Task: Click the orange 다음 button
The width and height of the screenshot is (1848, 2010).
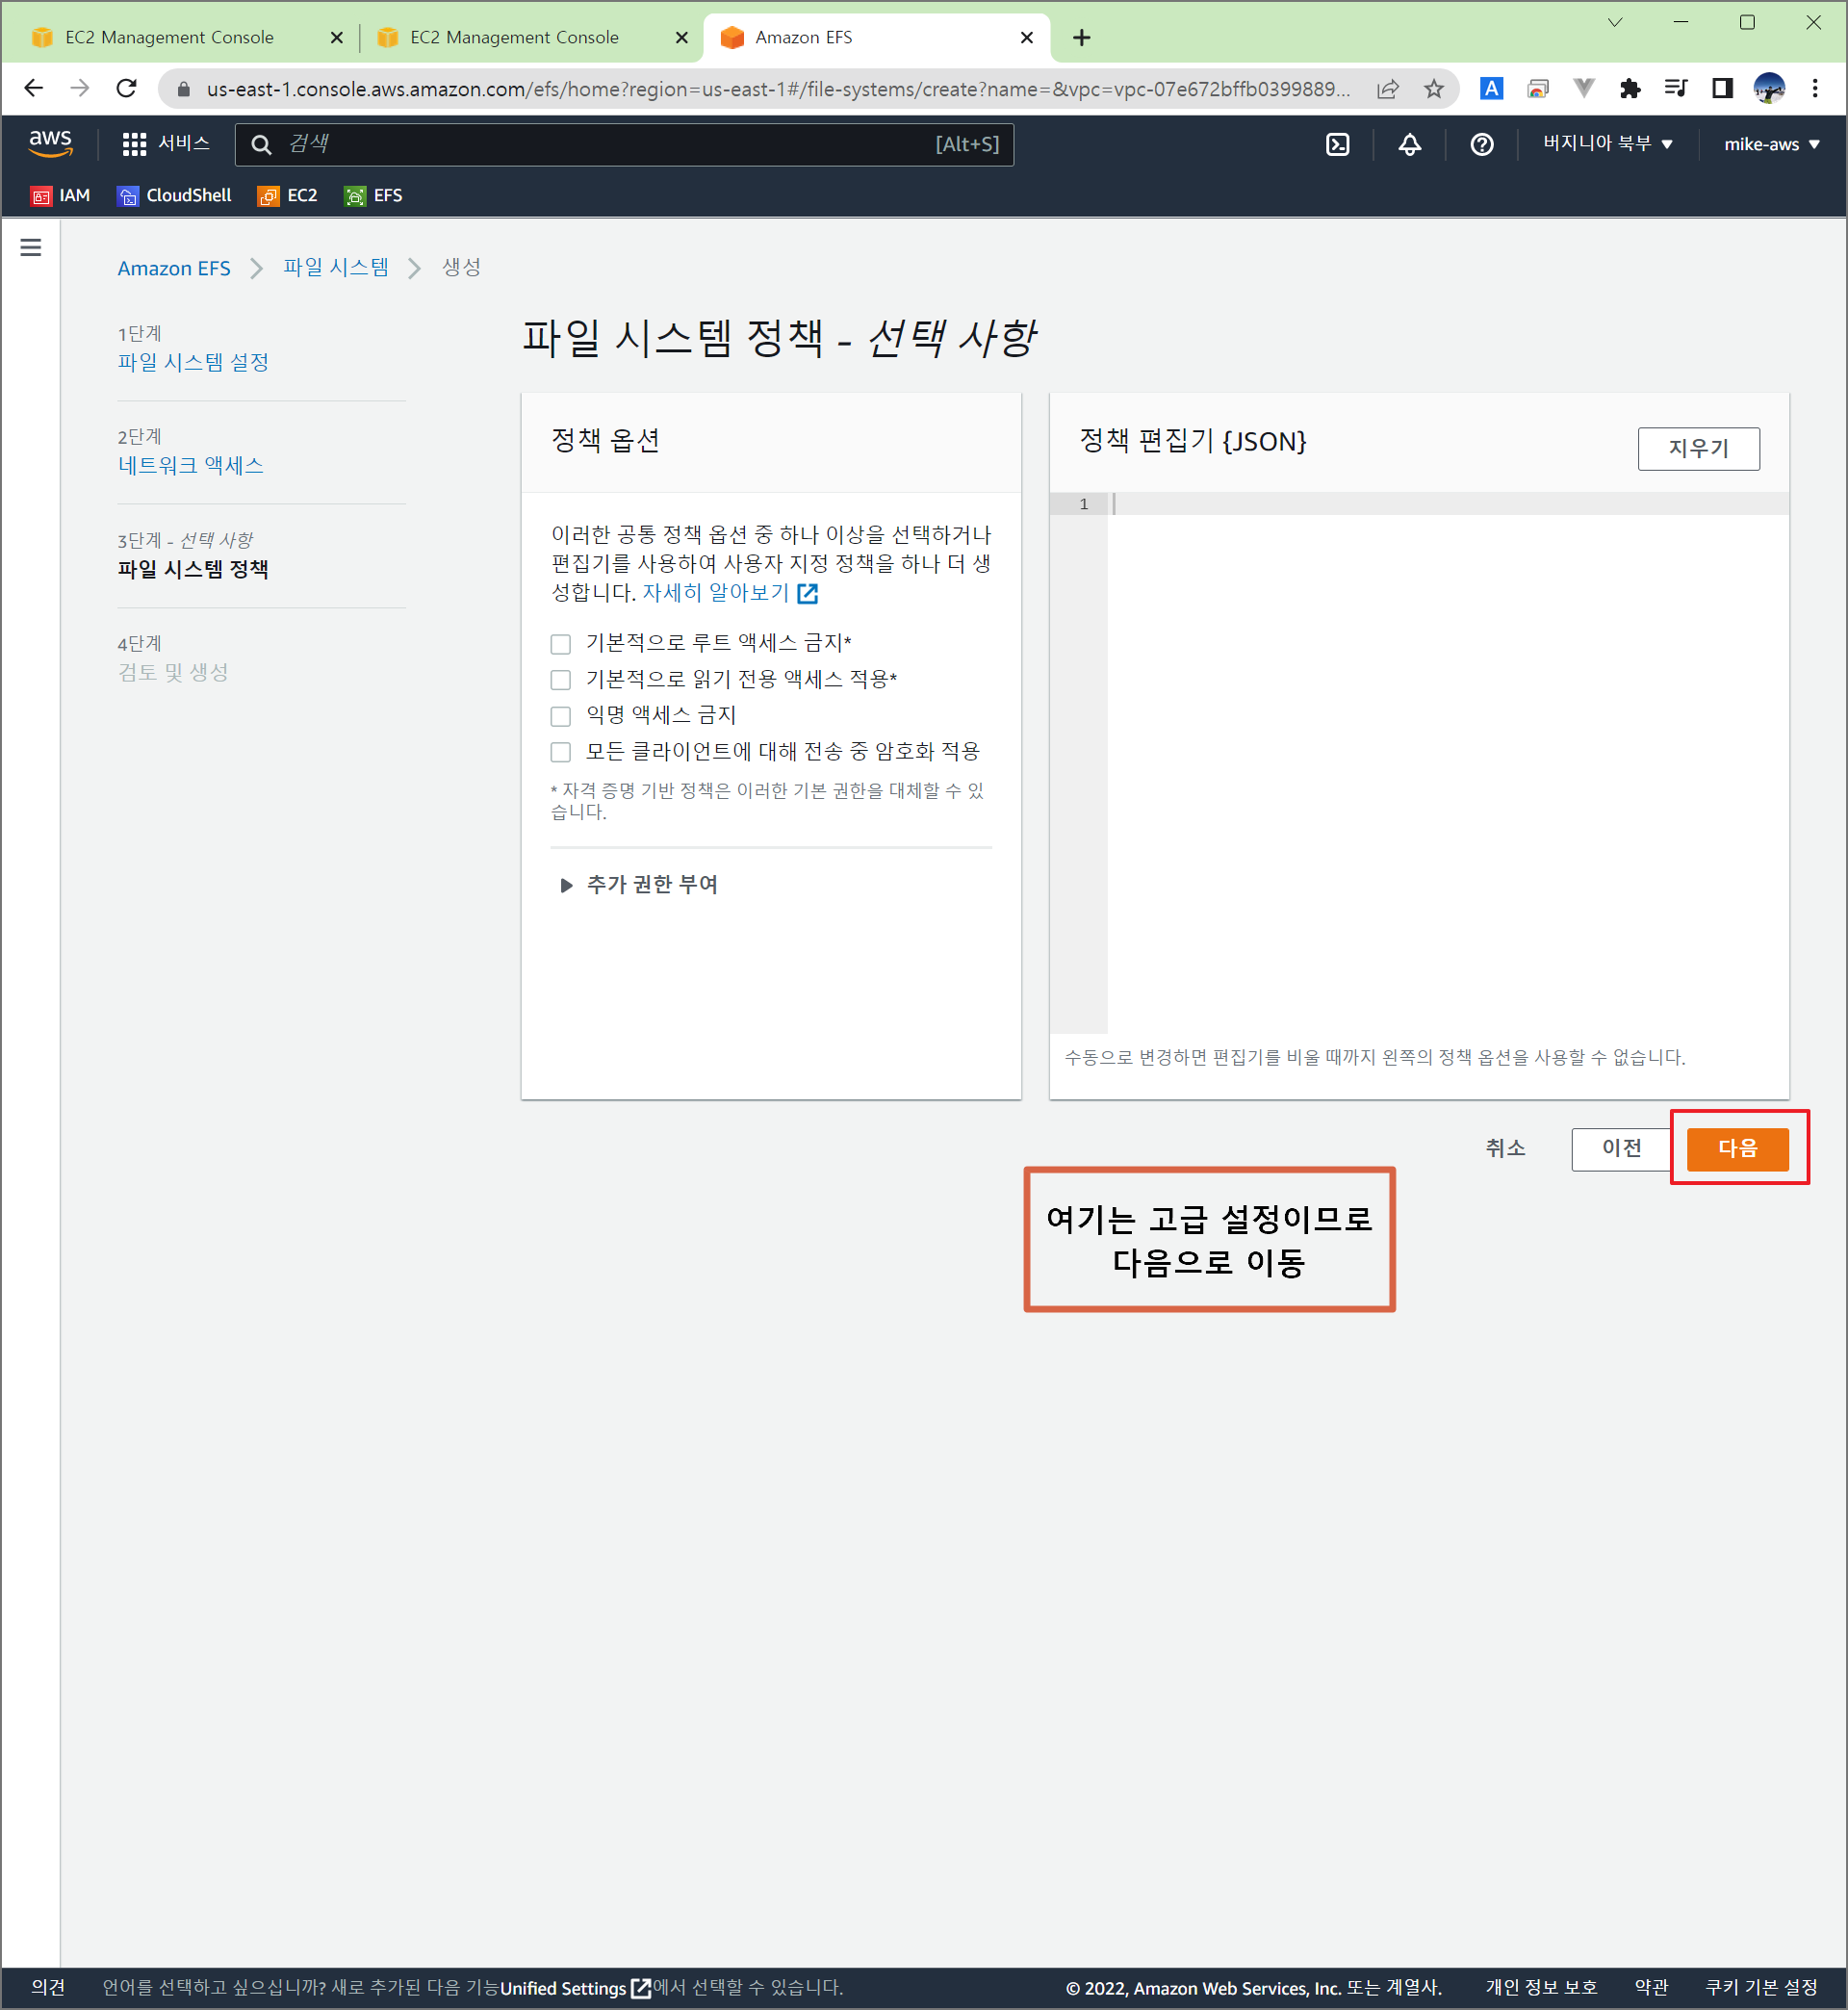Action: click(1737, 1148)
